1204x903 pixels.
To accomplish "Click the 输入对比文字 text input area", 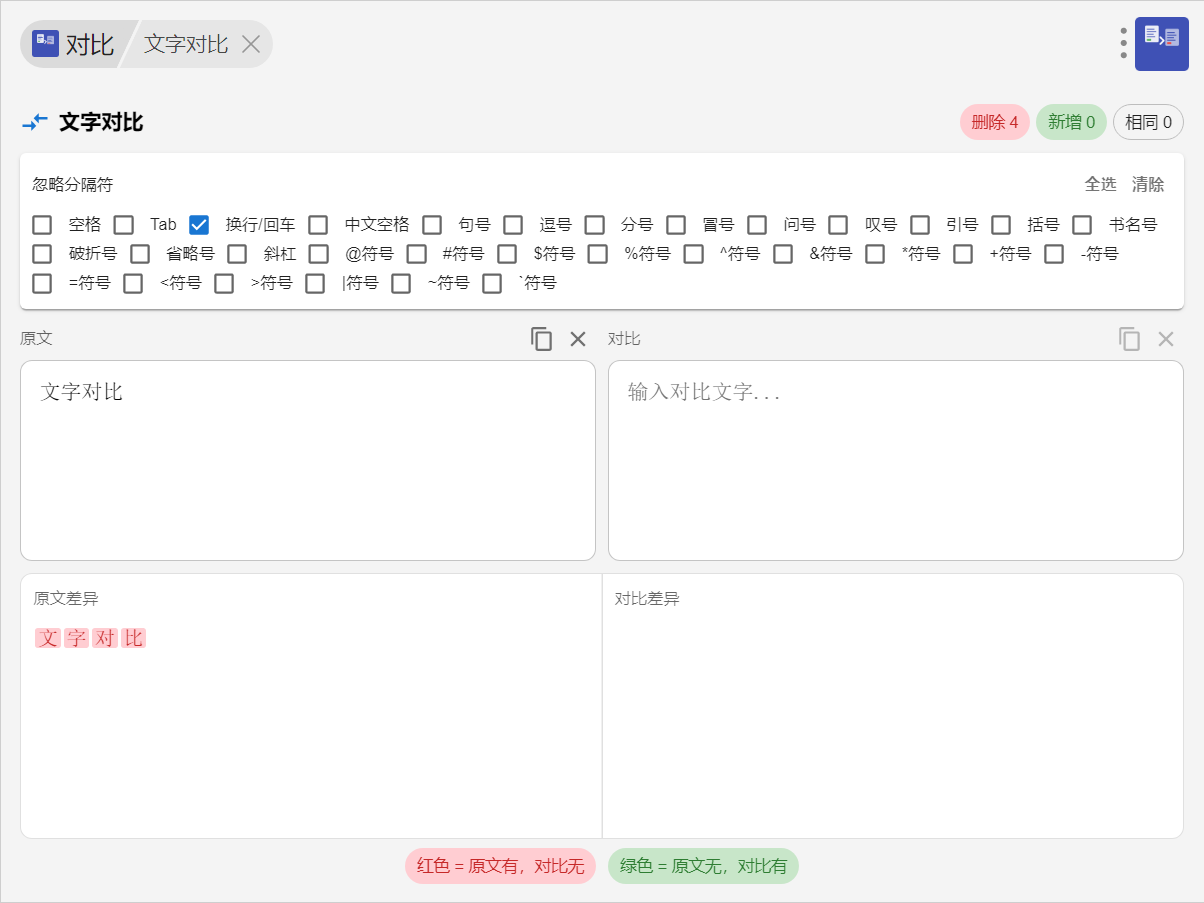I will (x=895, y=460).
